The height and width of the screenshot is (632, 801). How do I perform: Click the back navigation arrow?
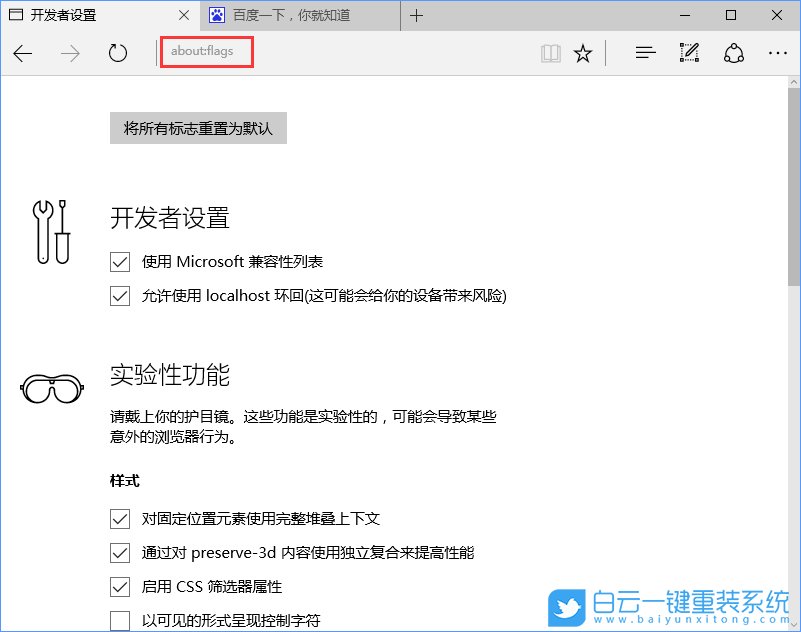coord(23,53)
